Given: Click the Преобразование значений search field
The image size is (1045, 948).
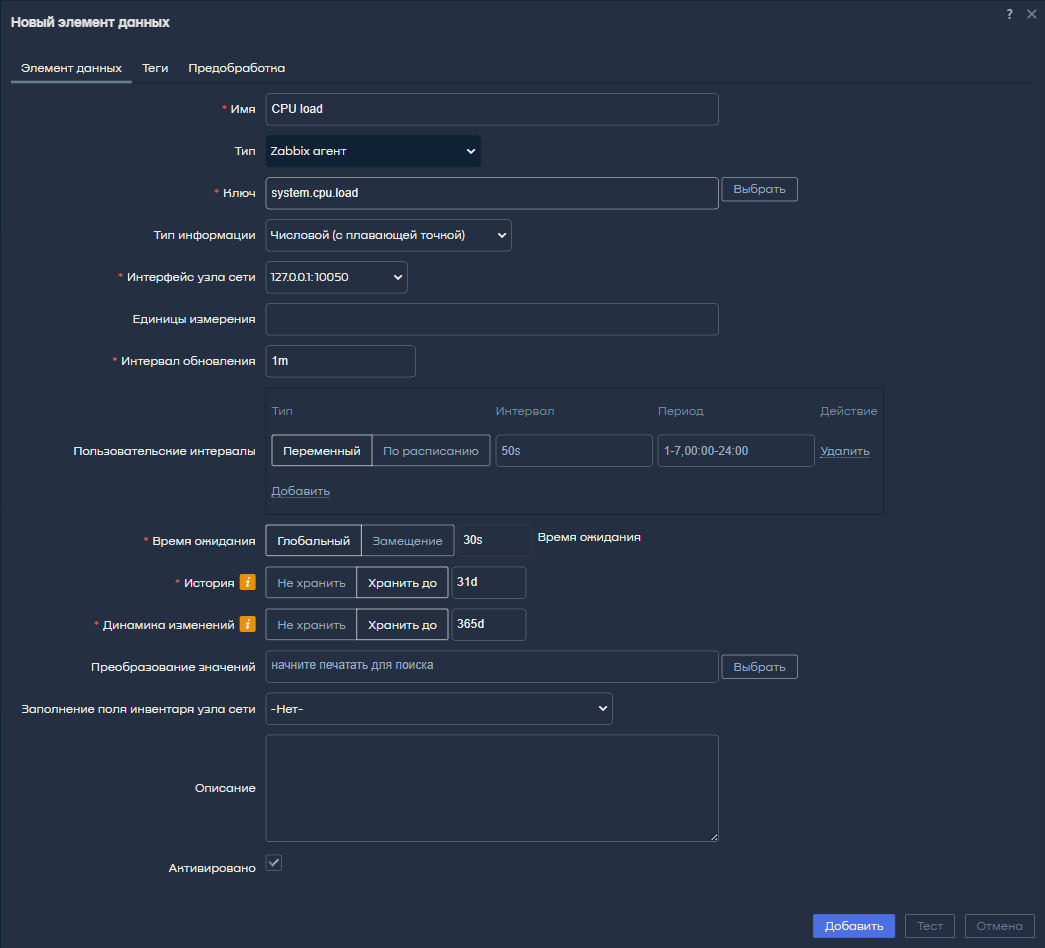Looking at the screenshot, I should coord(492,667).
